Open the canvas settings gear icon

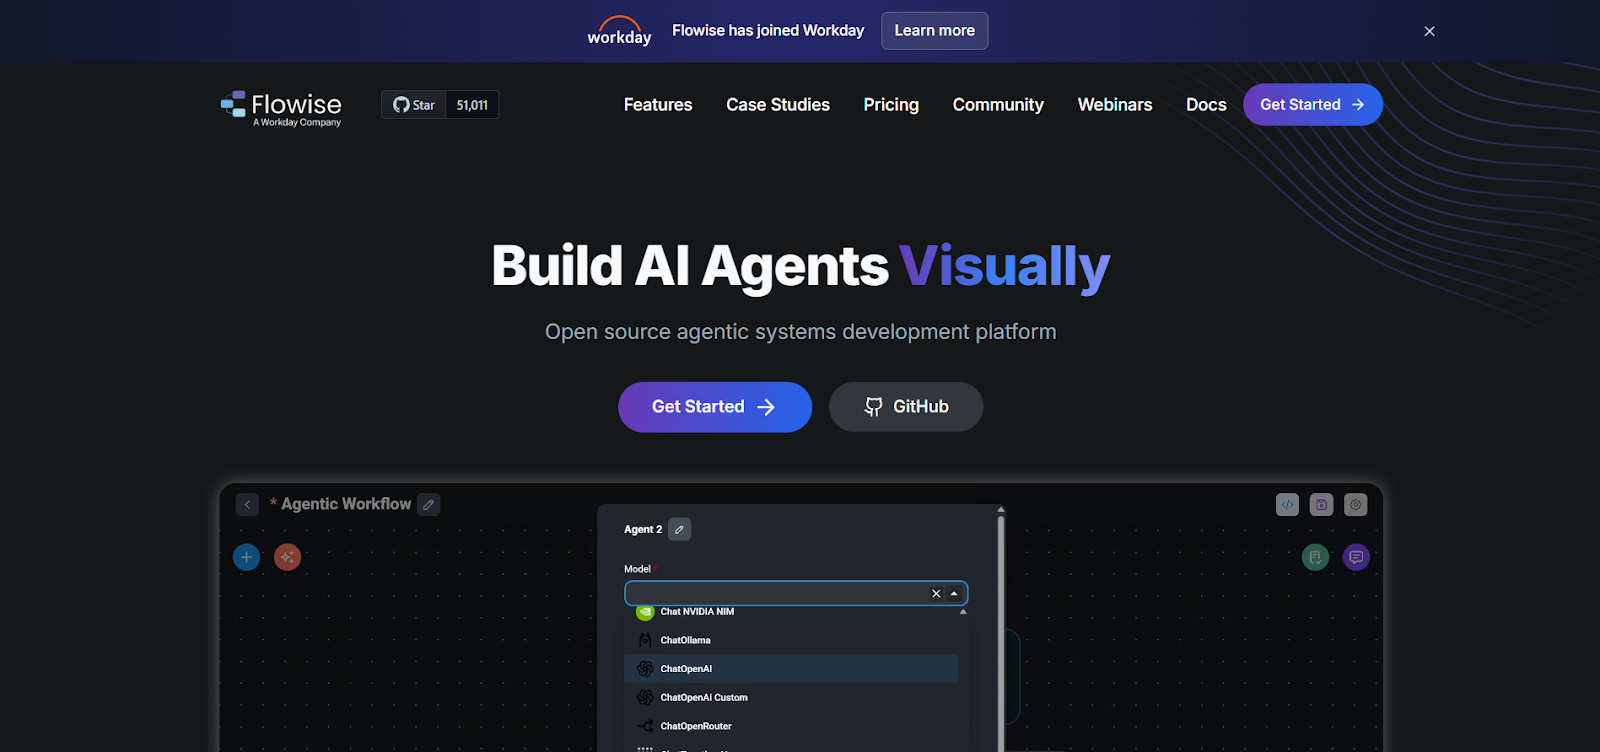click(x=1355, y=505)
